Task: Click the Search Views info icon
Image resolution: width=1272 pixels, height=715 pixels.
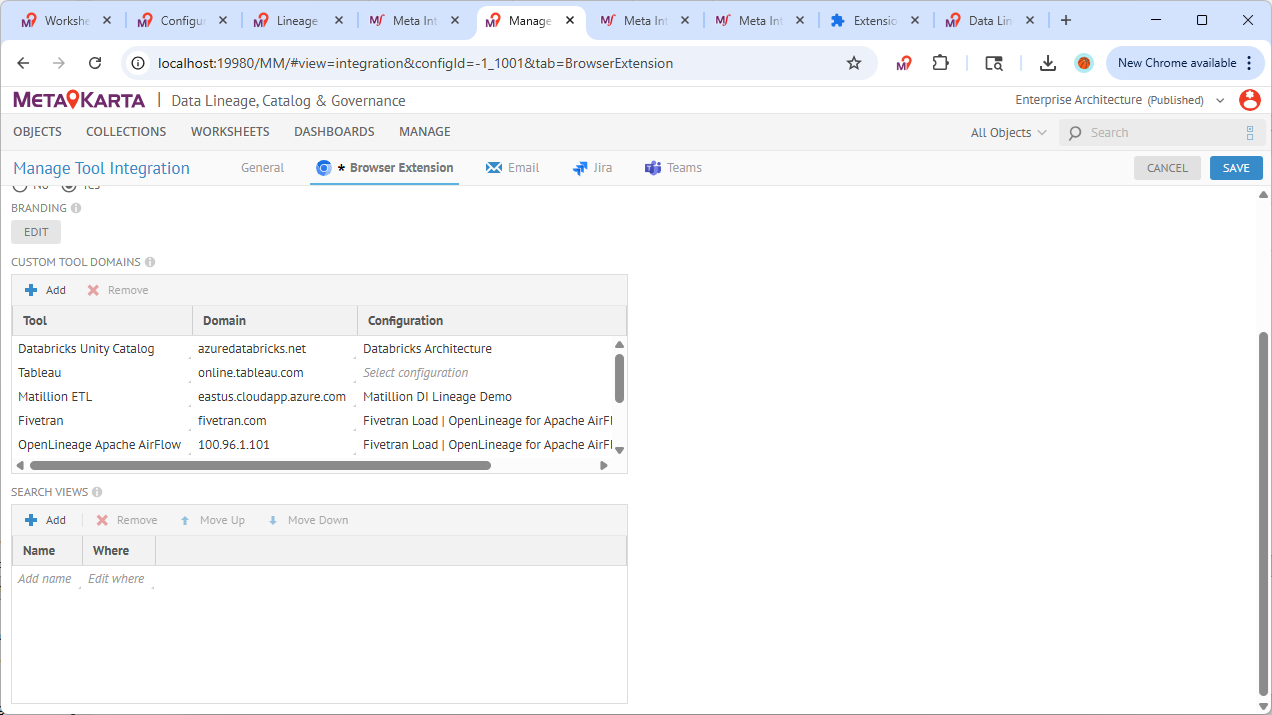Action: 97,493
